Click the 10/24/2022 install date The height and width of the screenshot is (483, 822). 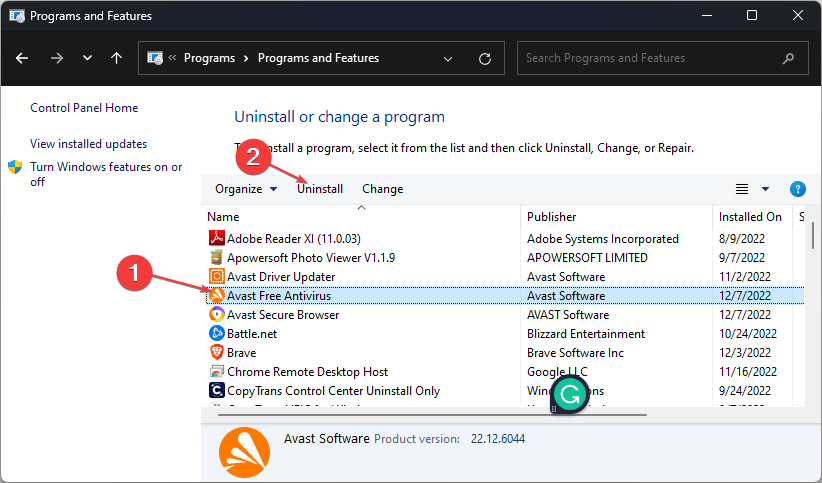pos(748,334)
